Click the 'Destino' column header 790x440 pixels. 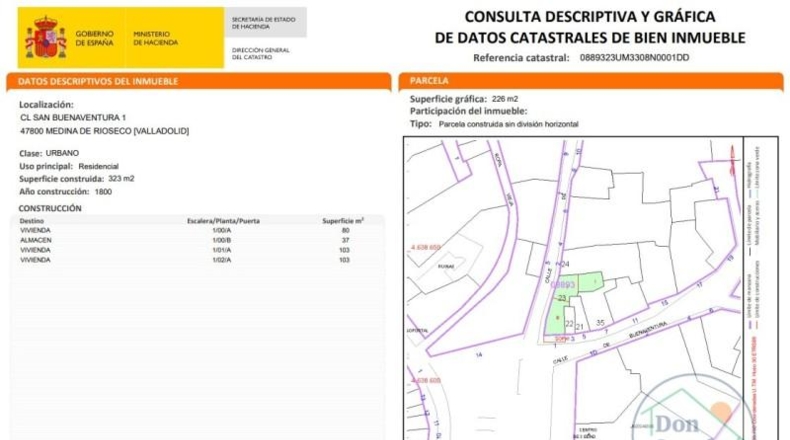coord(32,221)
